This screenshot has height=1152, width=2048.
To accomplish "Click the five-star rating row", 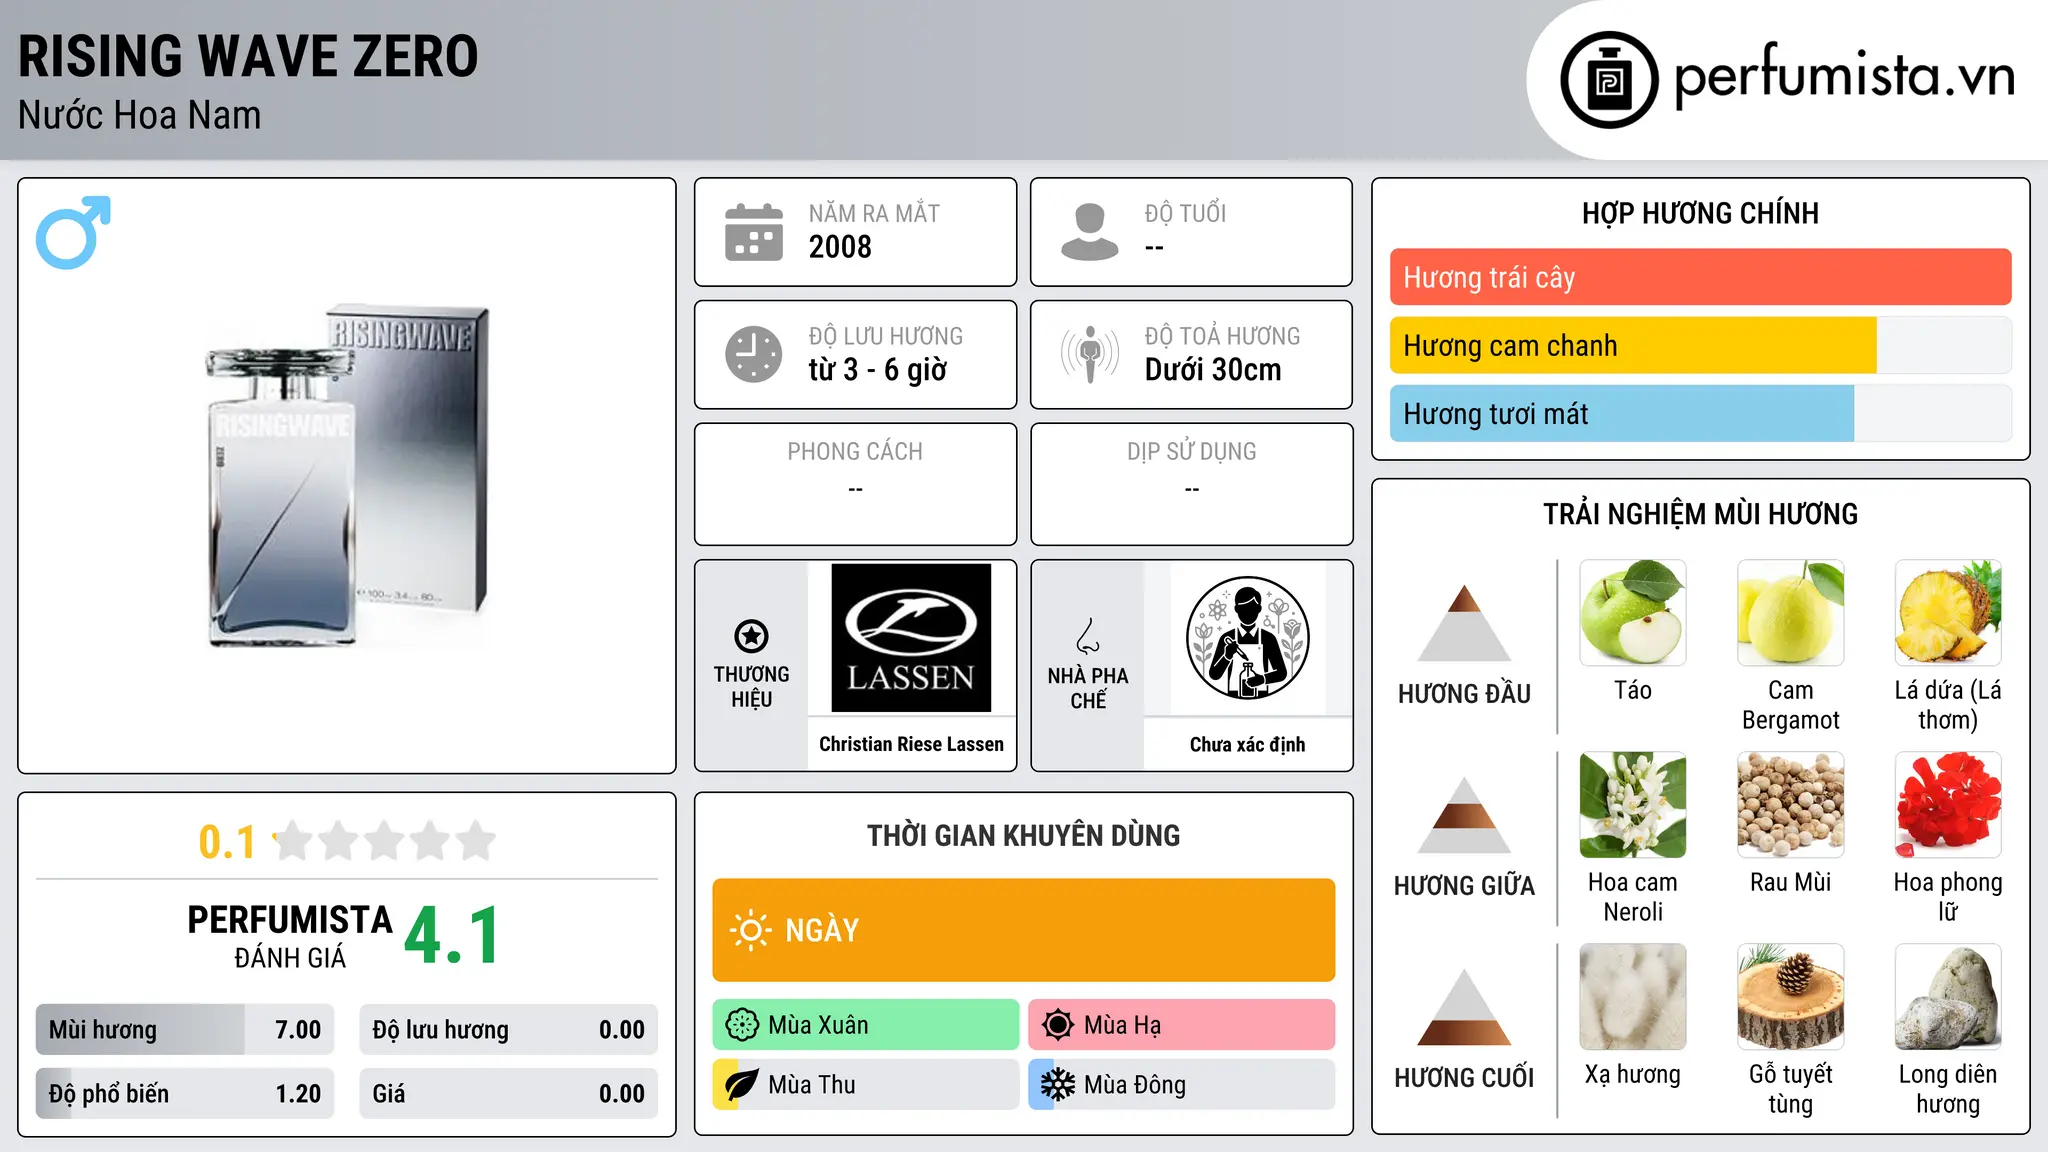I will (x=385, y=841).
